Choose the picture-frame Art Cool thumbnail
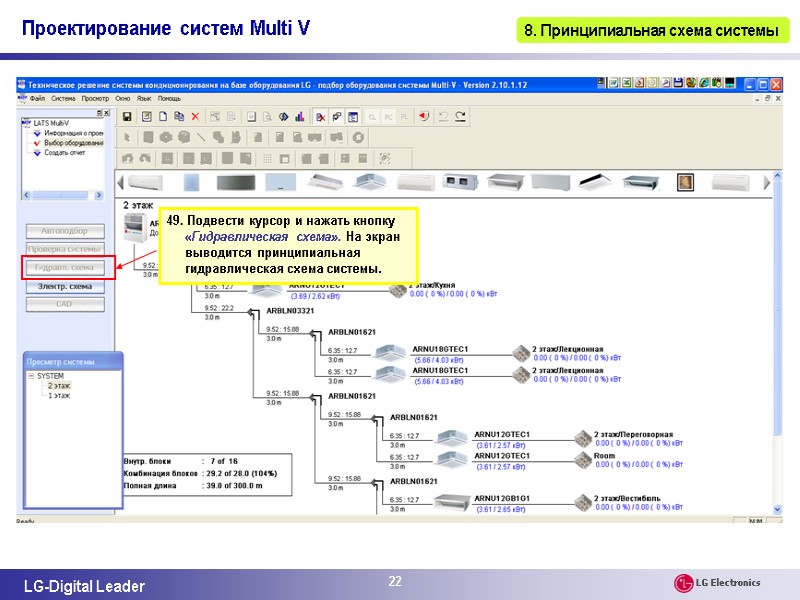The width and height of the screenshot is (800, 600). coord(685,182)
